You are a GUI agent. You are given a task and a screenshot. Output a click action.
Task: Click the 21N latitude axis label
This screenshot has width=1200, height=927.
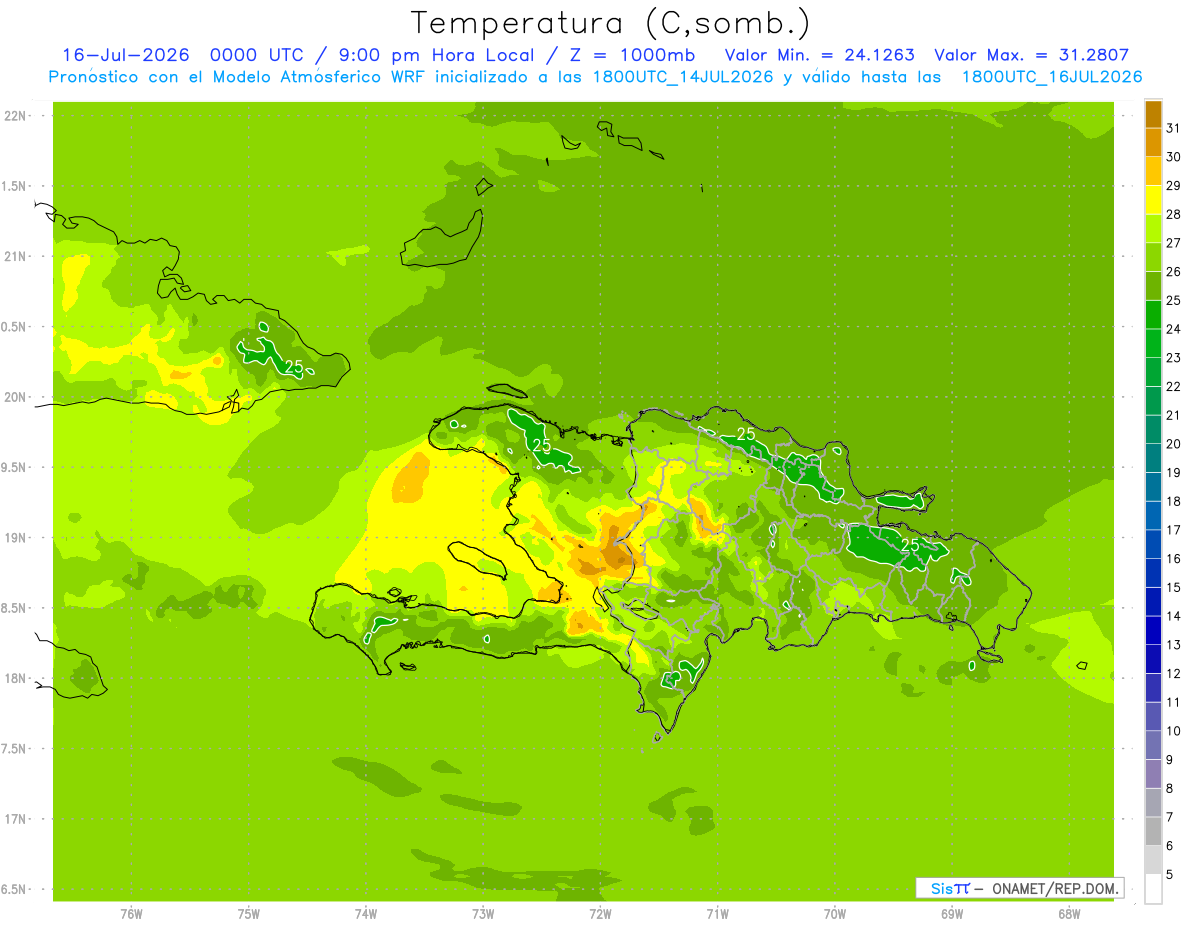click(x=17, y=257)
